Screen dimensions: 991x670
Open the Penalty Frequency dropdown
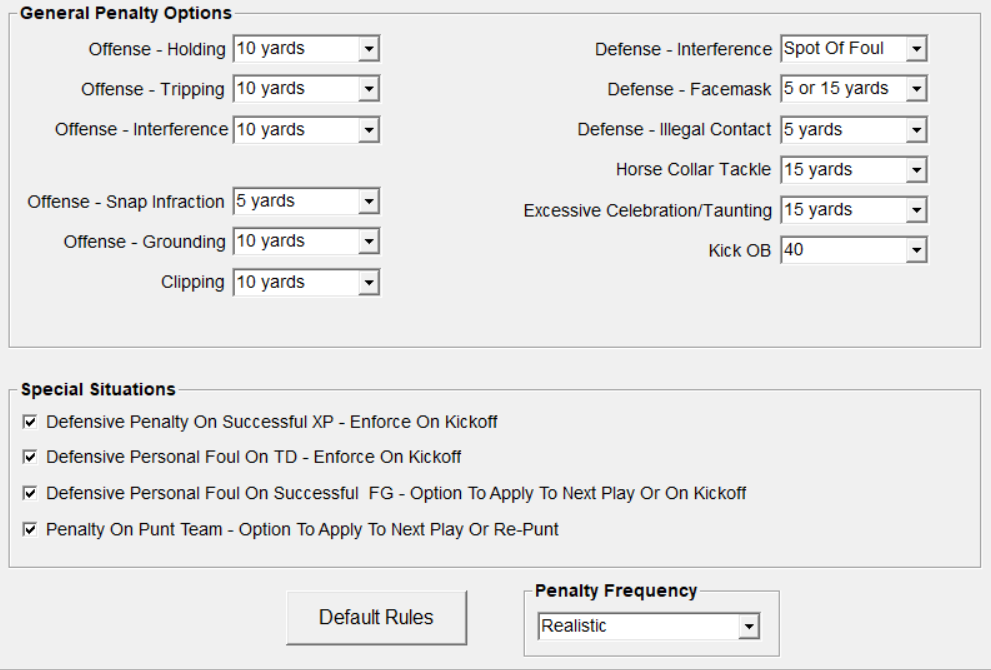747,627
